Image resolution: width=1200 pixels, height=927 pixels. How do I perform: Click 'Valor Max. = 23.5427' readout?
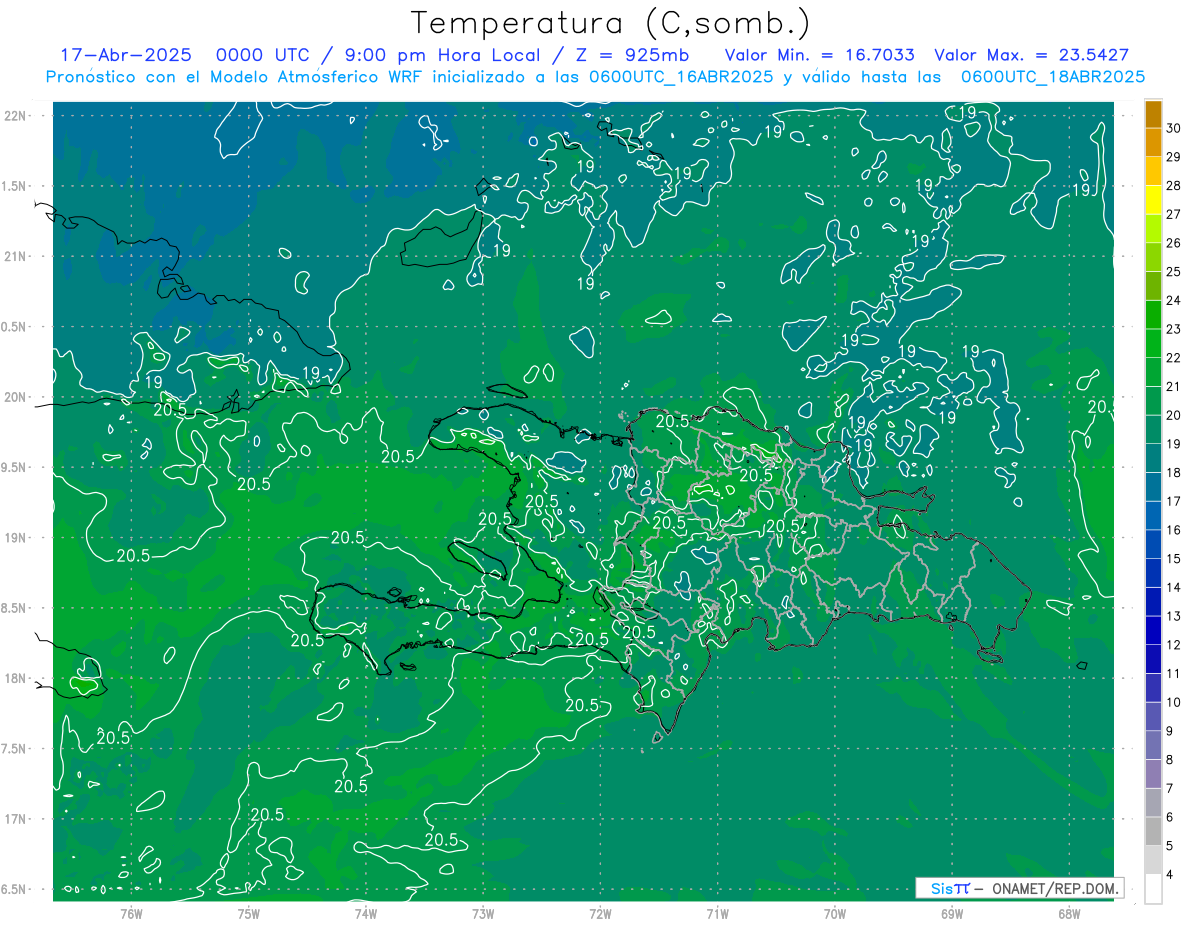pos(1031,55)
